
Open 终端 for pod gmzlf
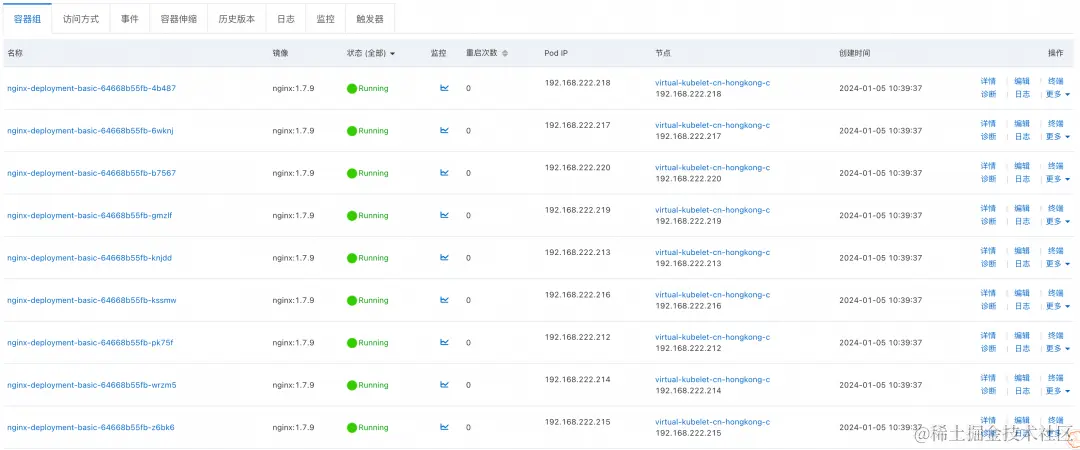coord(1056,208)
